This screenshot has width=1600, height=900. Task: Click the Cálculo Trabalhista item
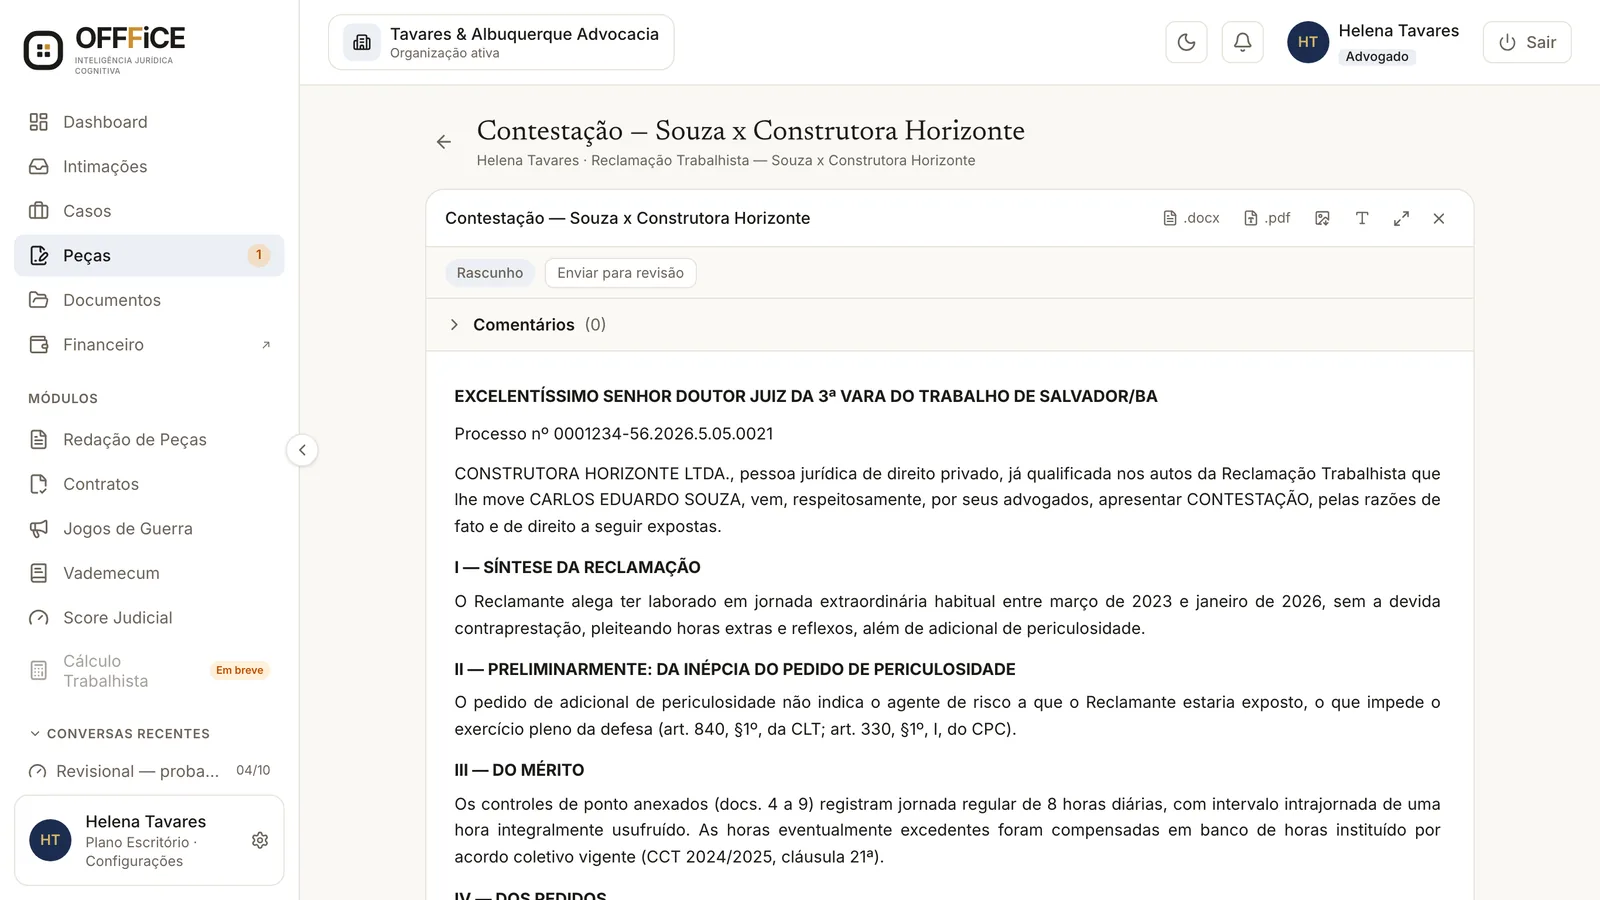pos(149,670)
